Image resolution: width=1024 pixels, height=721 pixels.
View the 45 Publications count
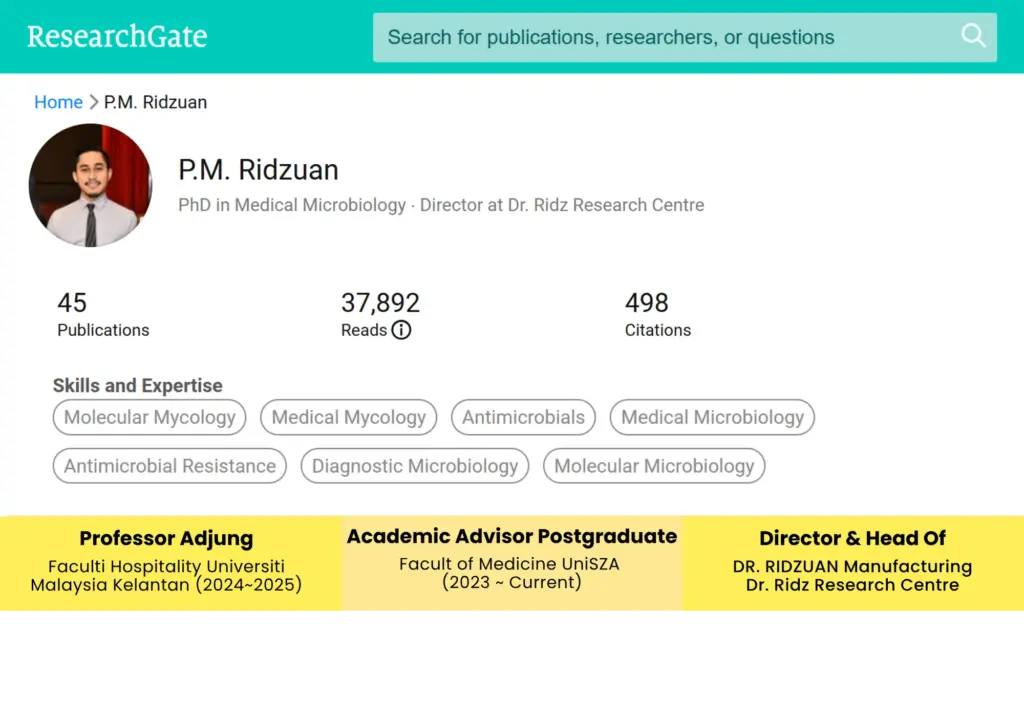[102, 314]
